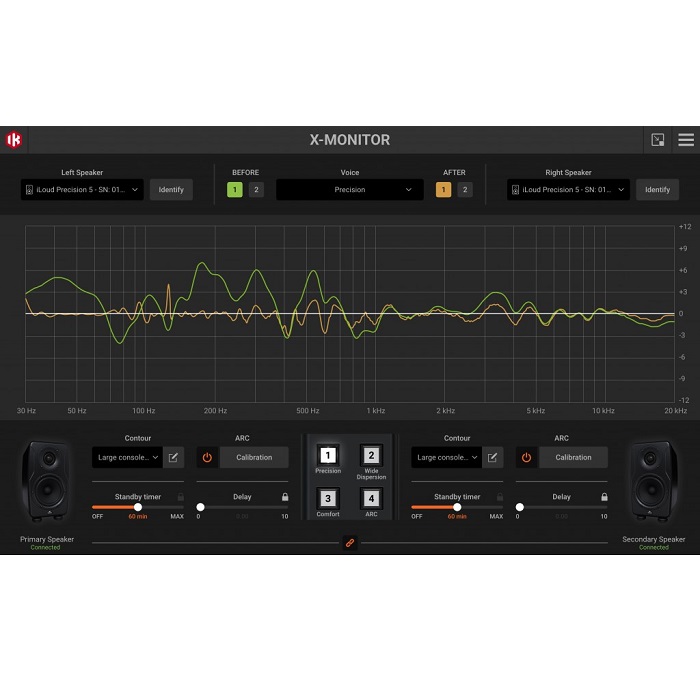Open the hamburger main menu
The image size is (700, 700).
686,140
